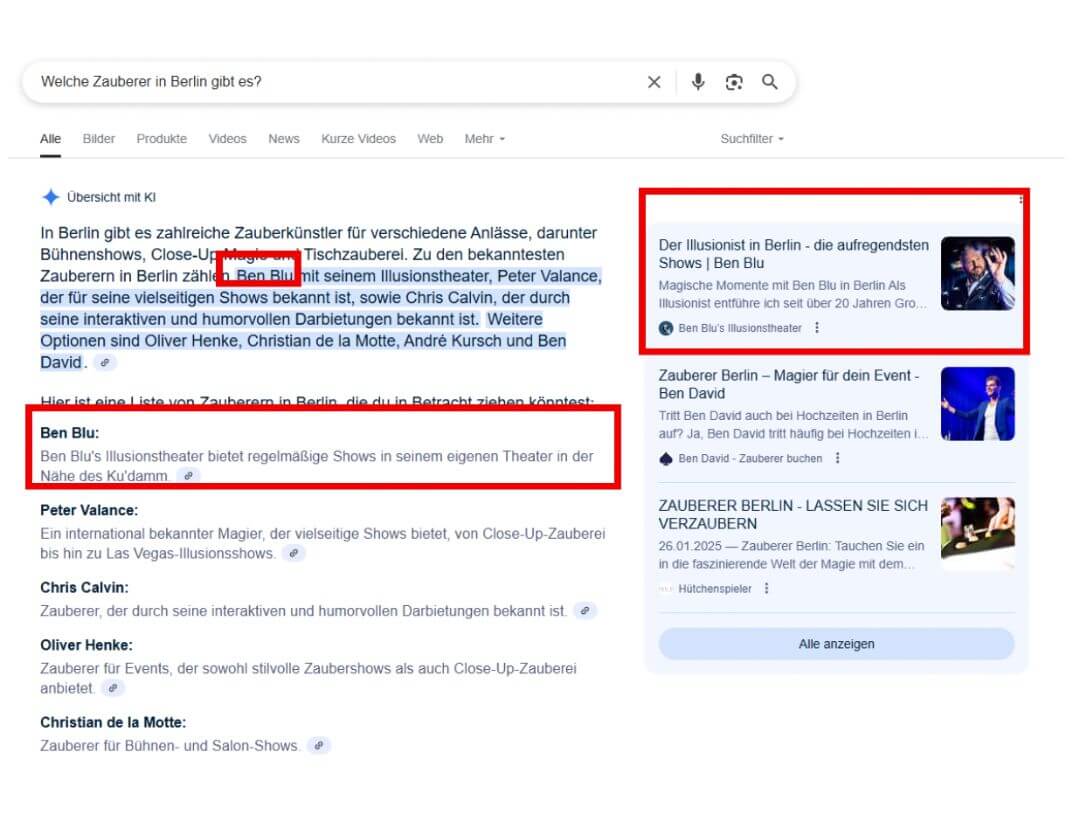Submit search with the magnifying glass icon
Viewport: 1080px width, 820px height.
[x=770, y=82]
